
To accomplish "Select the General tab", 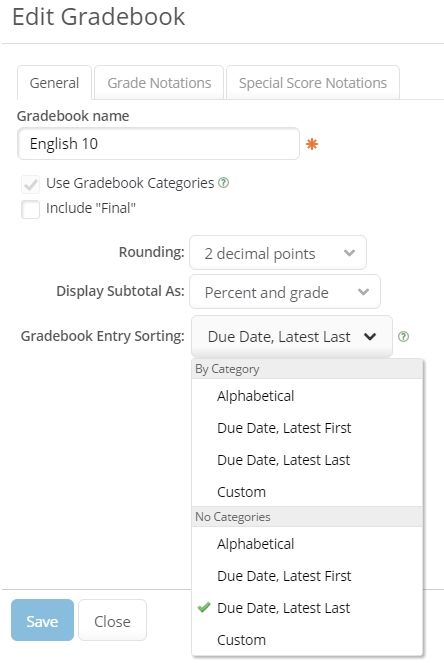I will pos(54,83).
